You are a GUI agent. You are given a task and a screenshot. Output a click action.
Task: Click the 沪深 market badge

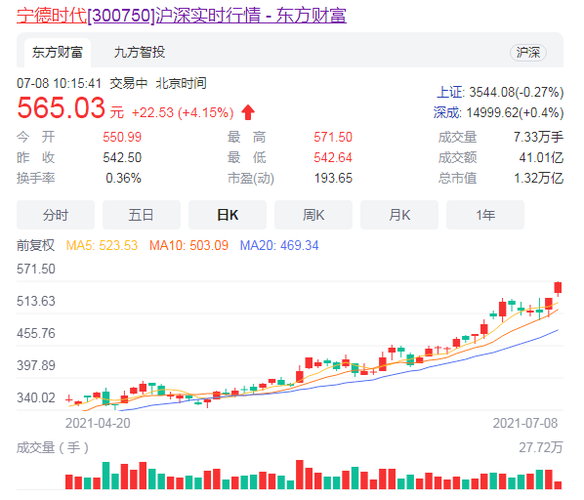pos(528,53)
